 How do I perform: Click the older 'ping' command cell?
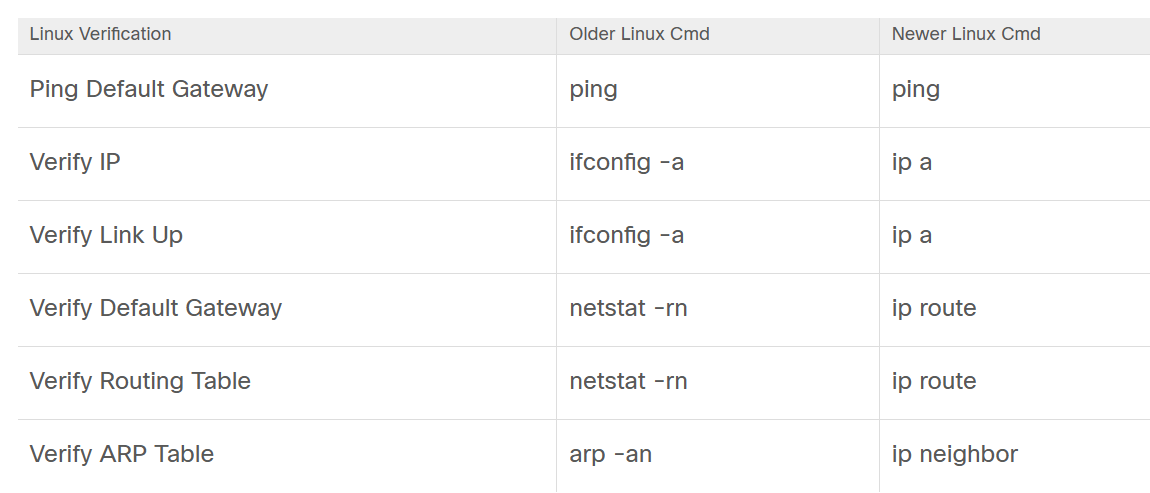[x=593, y=89]
